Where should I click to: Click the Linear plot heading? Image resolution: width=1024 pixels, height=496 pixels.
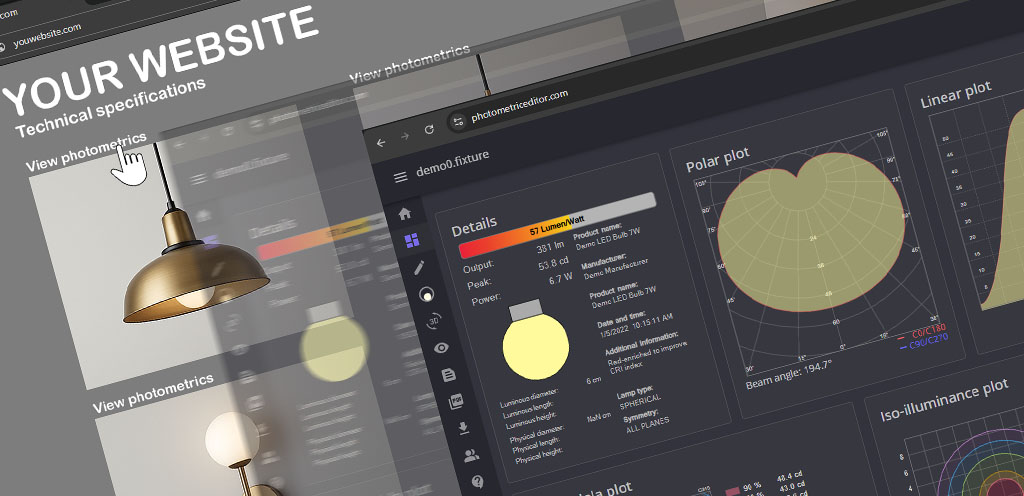(956, 95)
